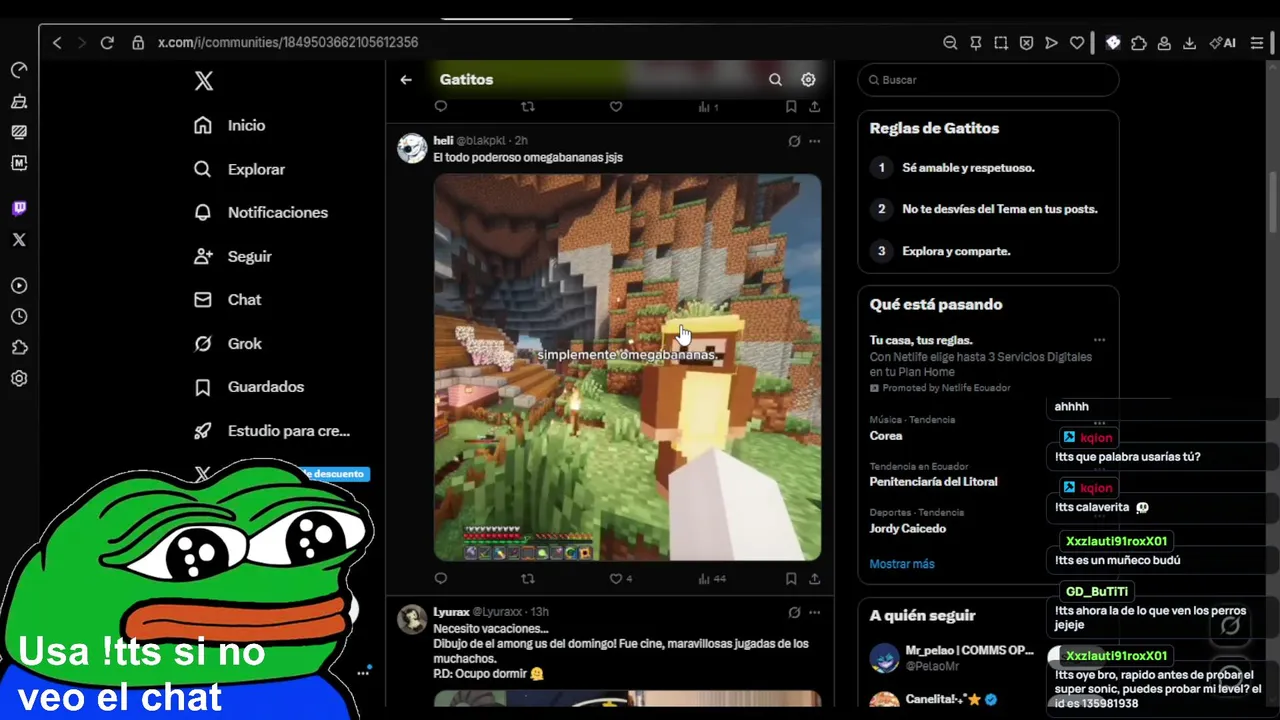Ask Grok about heli's post

click(x=794, y=141)
